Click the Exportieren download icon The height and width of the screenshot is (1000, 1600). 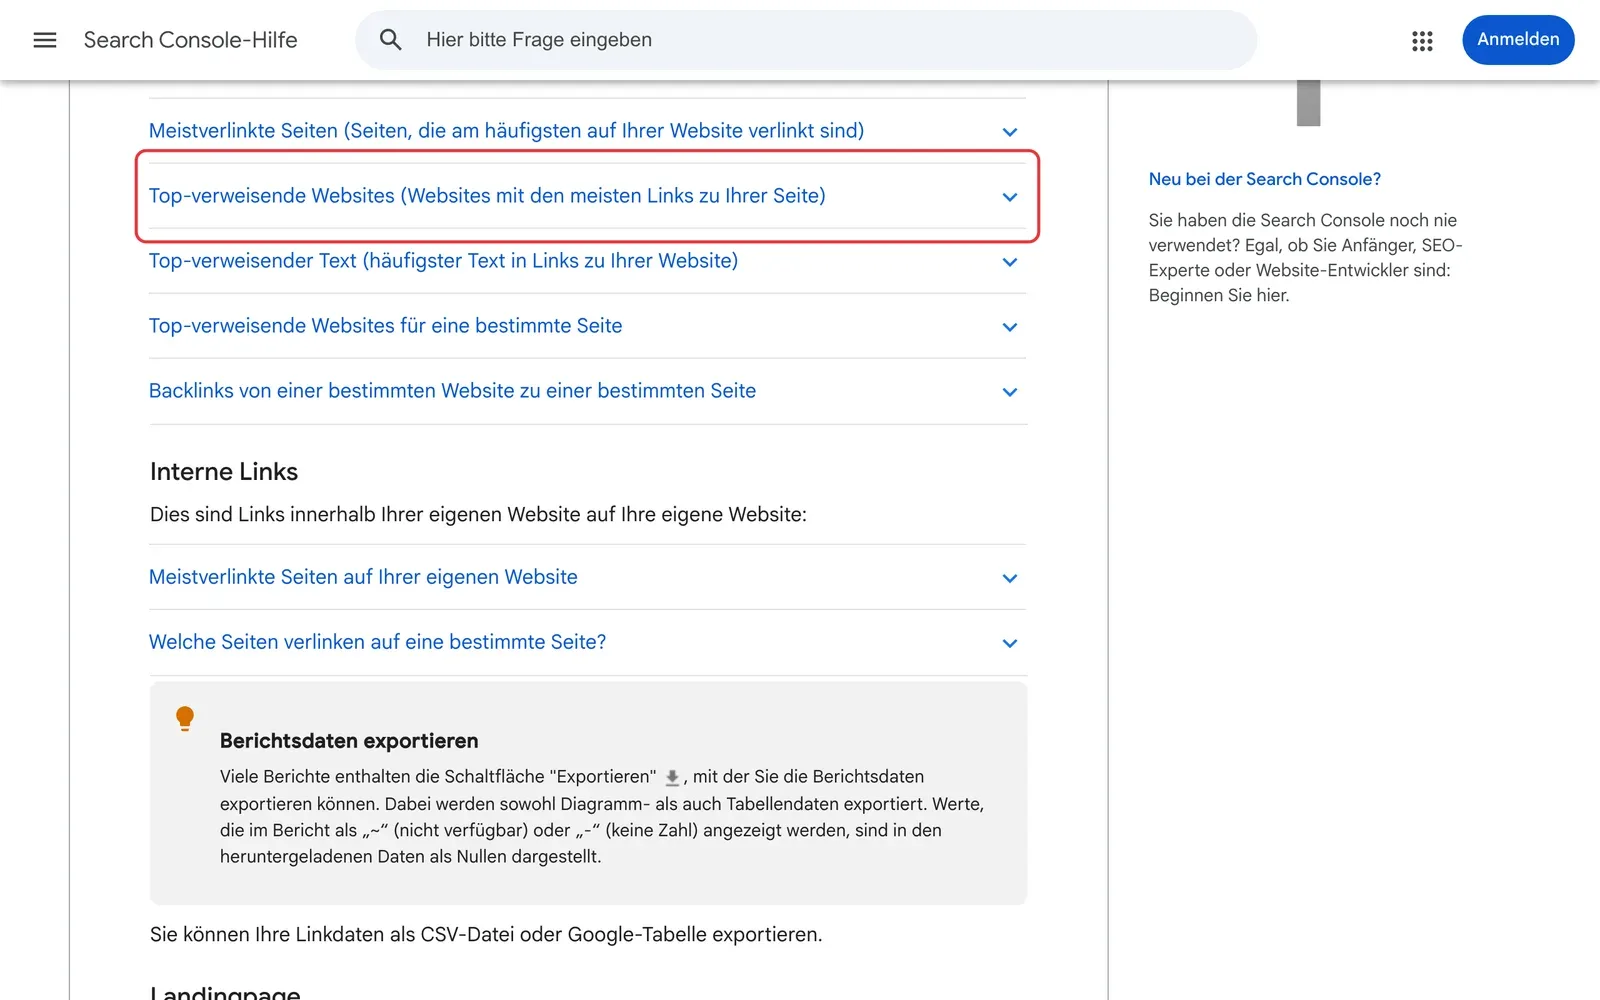click(672, 778)
